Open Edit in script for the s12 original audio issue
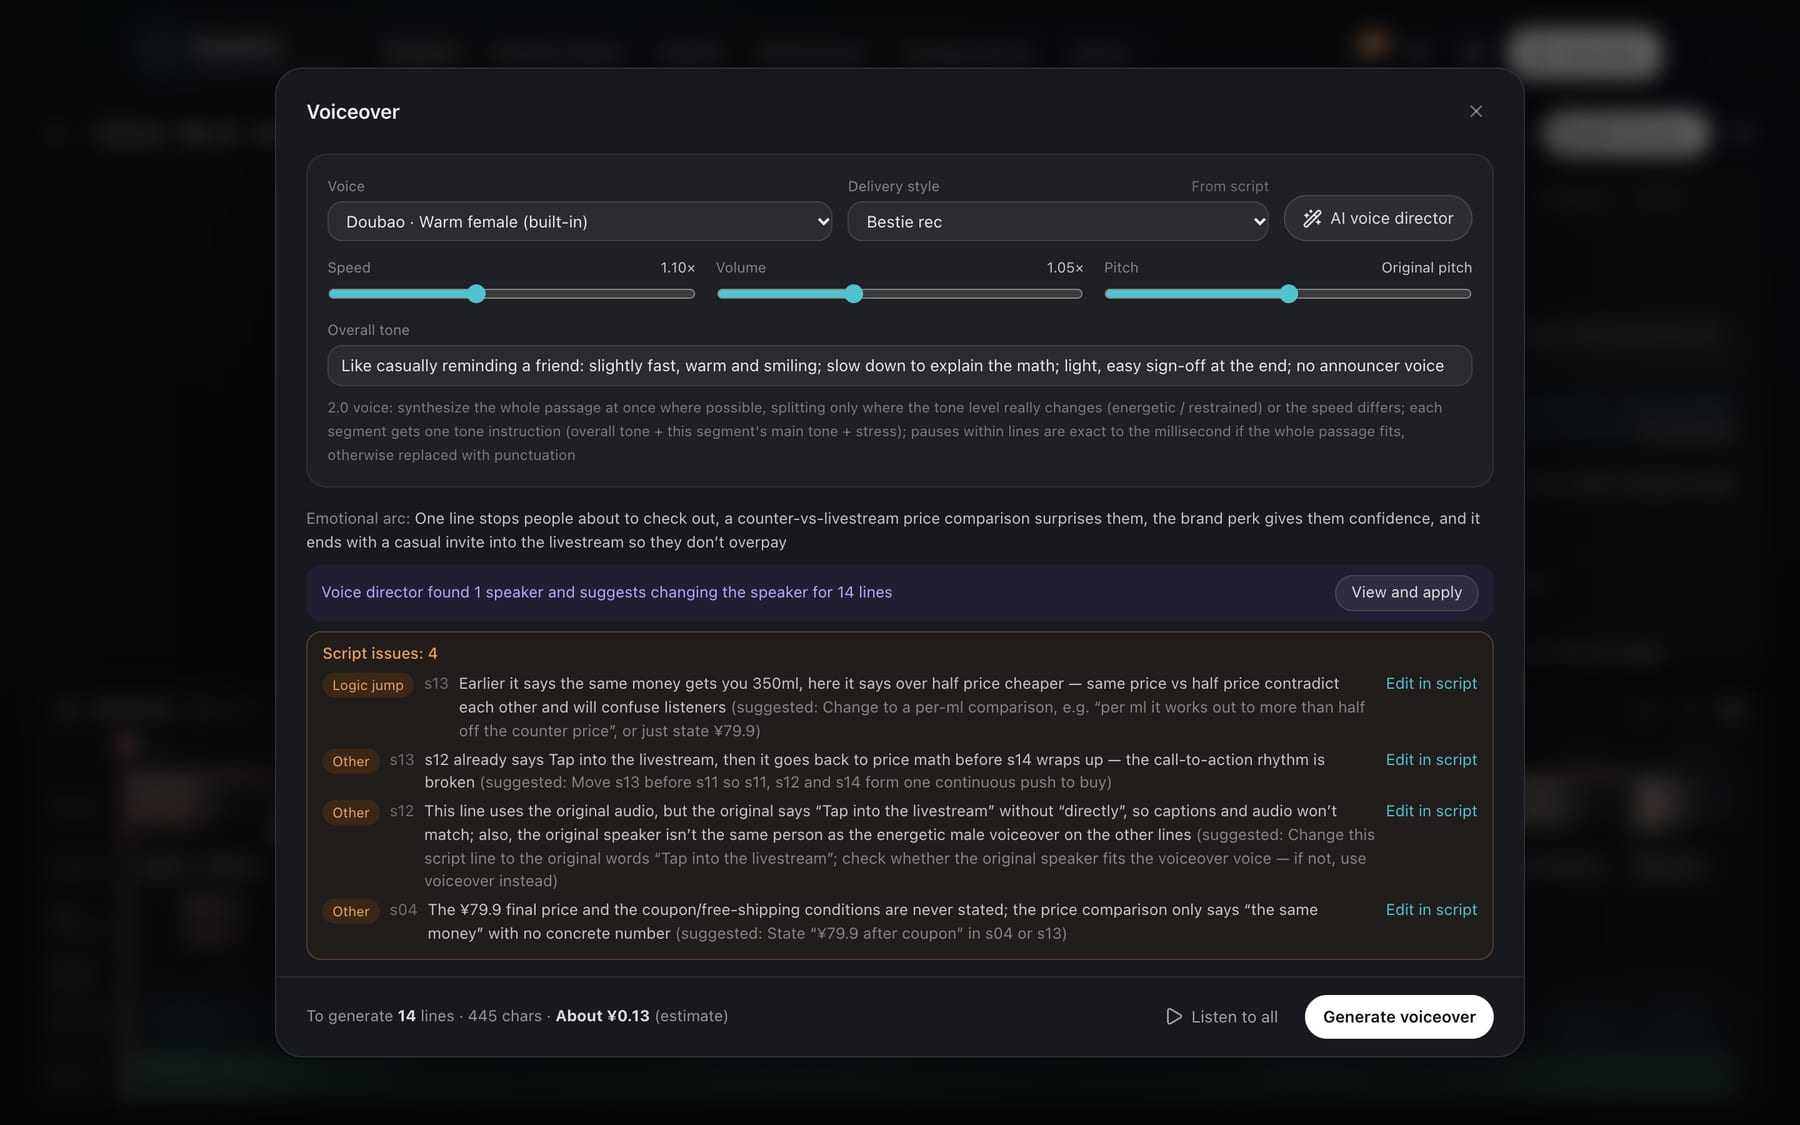 coord(1431,810)
